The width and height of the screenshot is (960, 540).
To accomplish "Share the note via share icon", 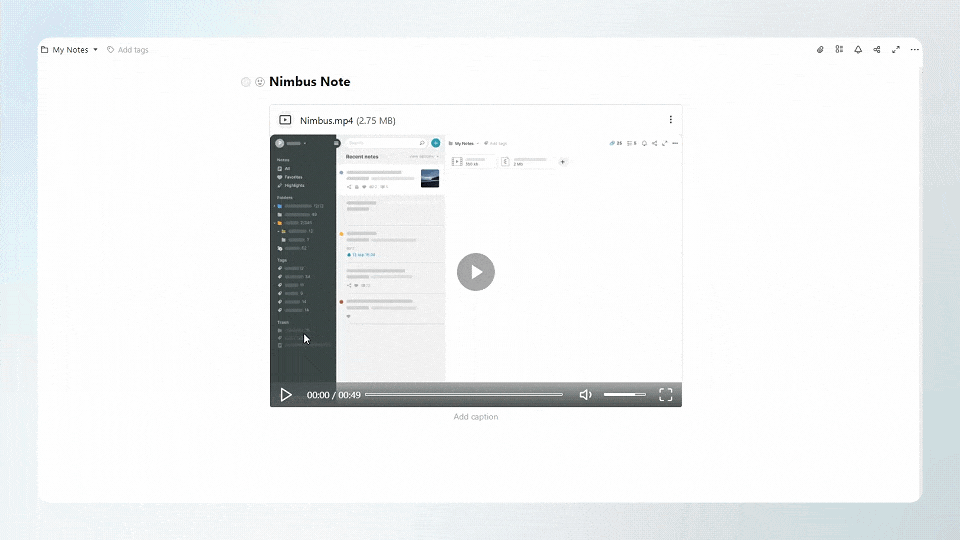I will click(x=877, y=50).
